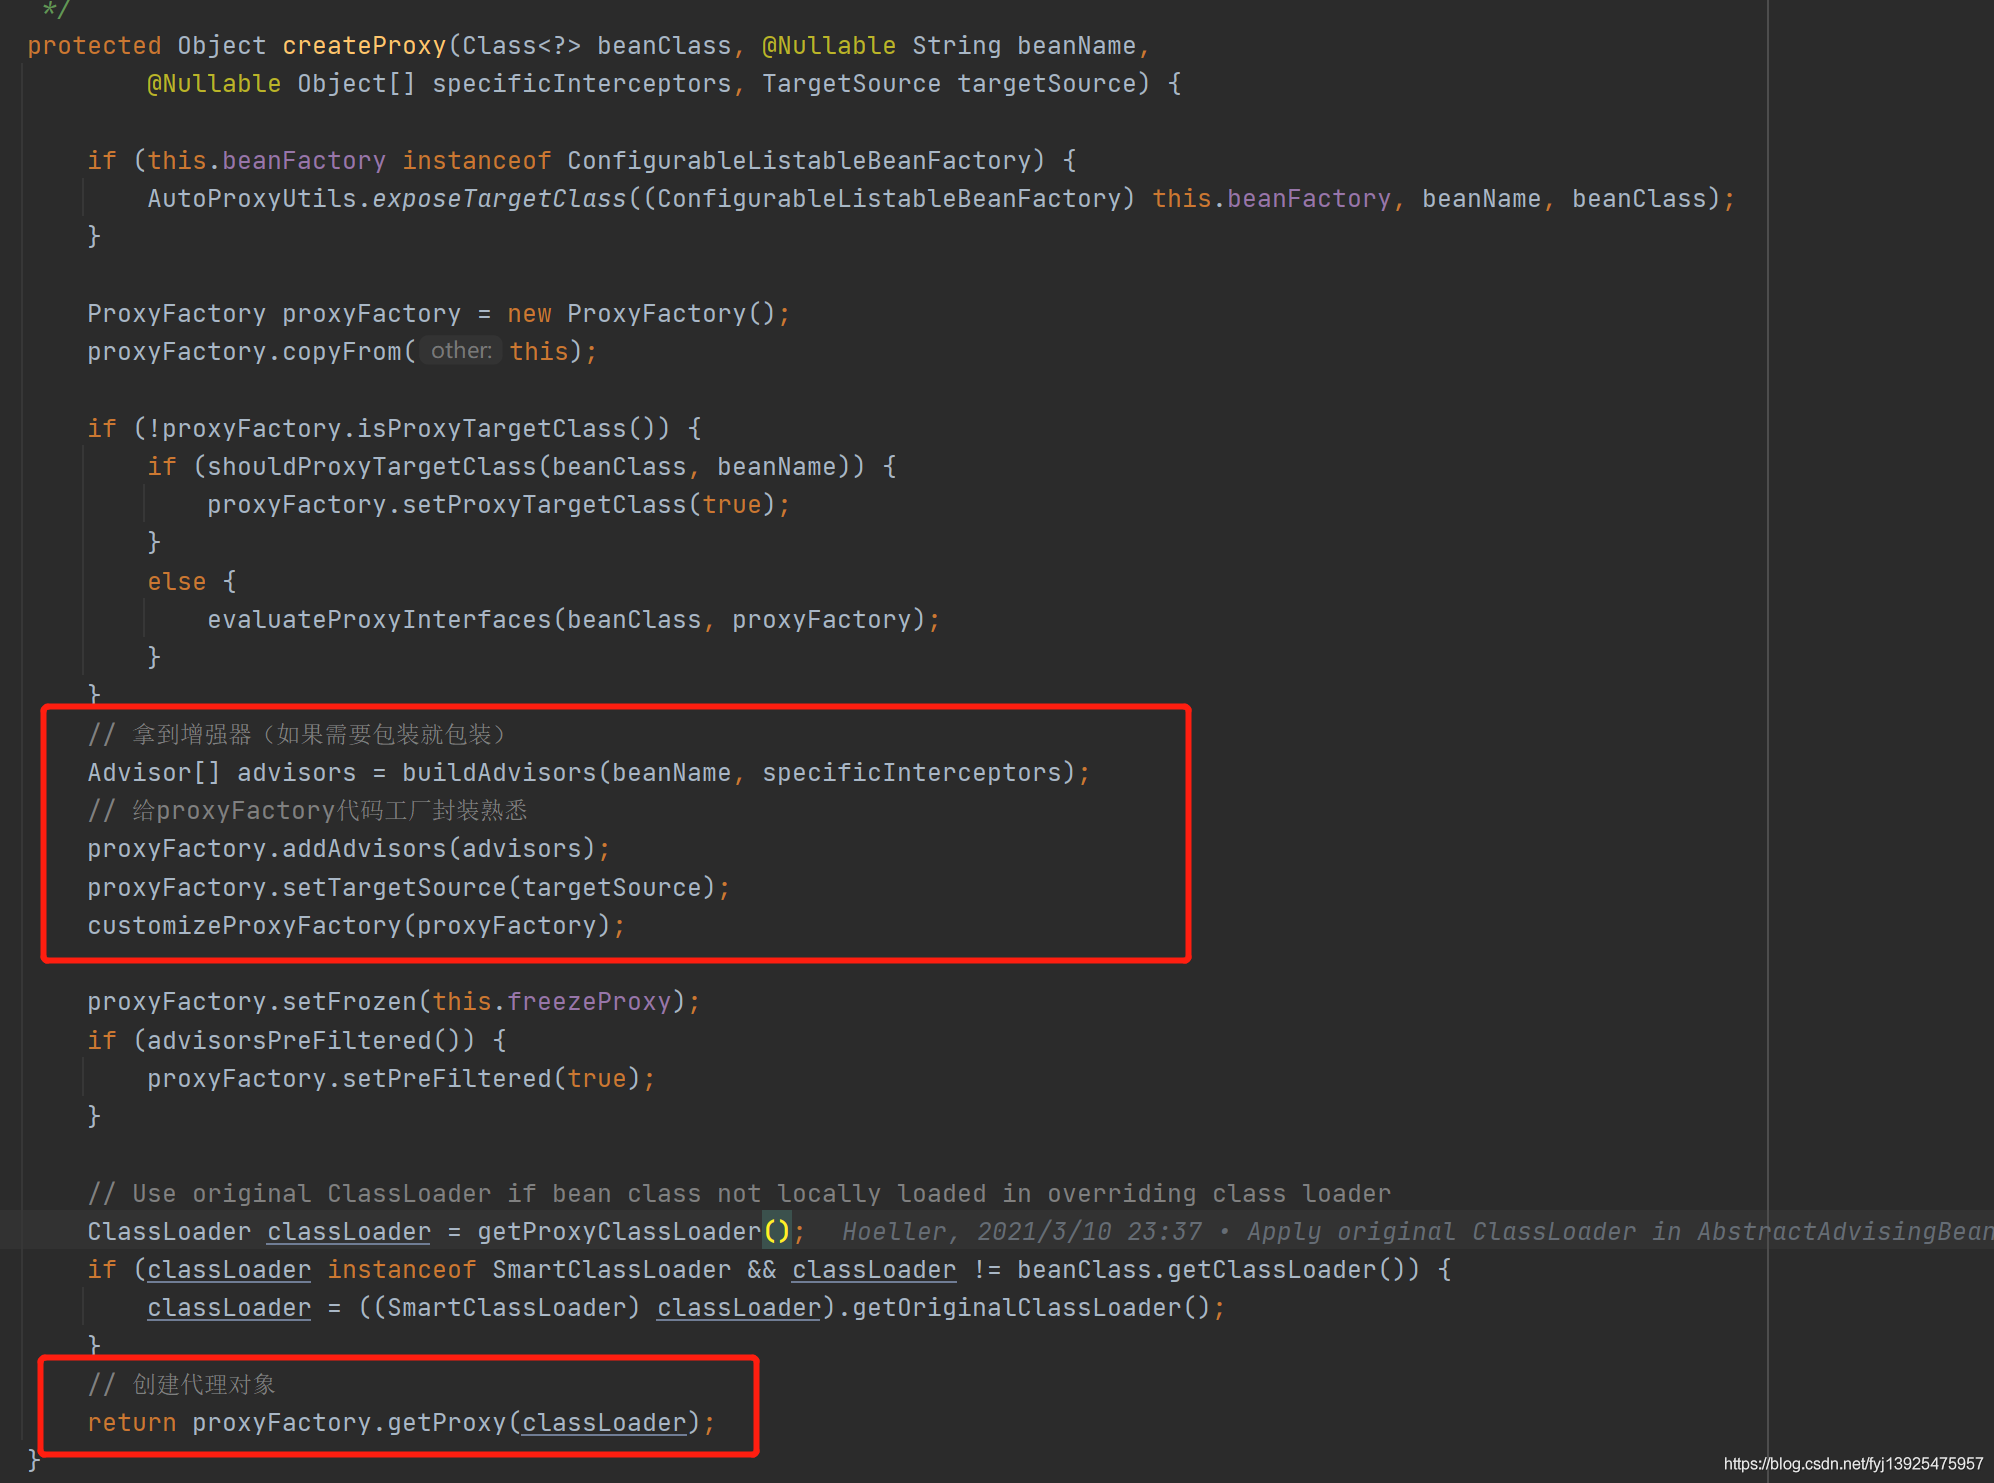Screen dimensions: 1994x1483
Task: Select the protected keyword in the method signature
Action: coord(94,46)
